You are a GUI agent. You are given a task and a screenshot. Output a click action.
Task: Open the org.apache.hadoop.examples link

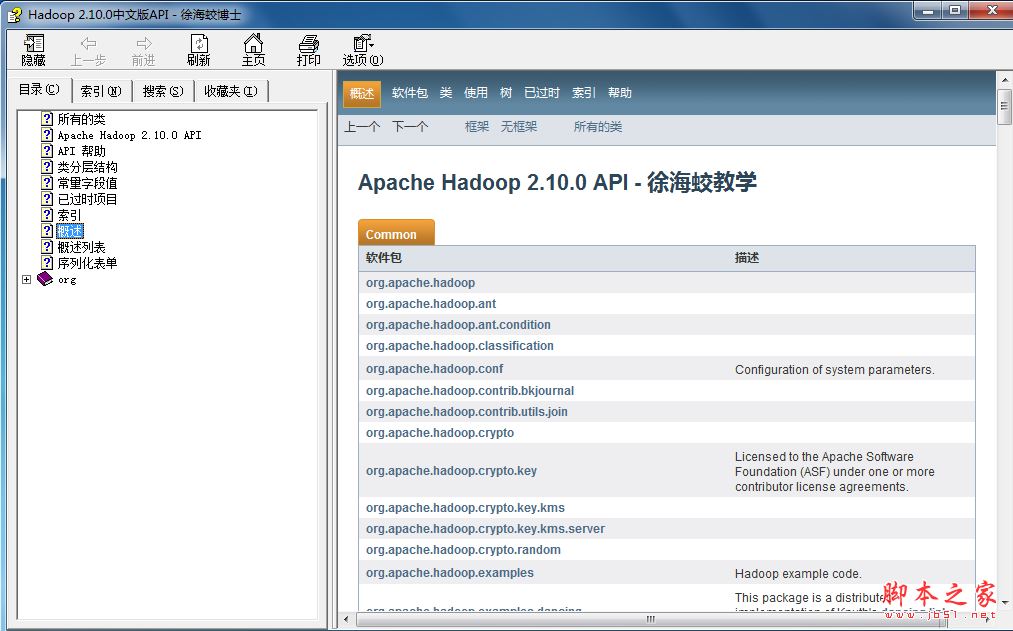[x=450, y=573]
